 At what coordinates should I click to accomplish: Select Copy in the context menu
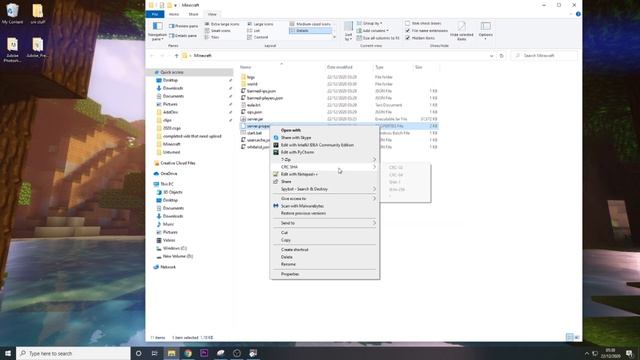point(325,240)
